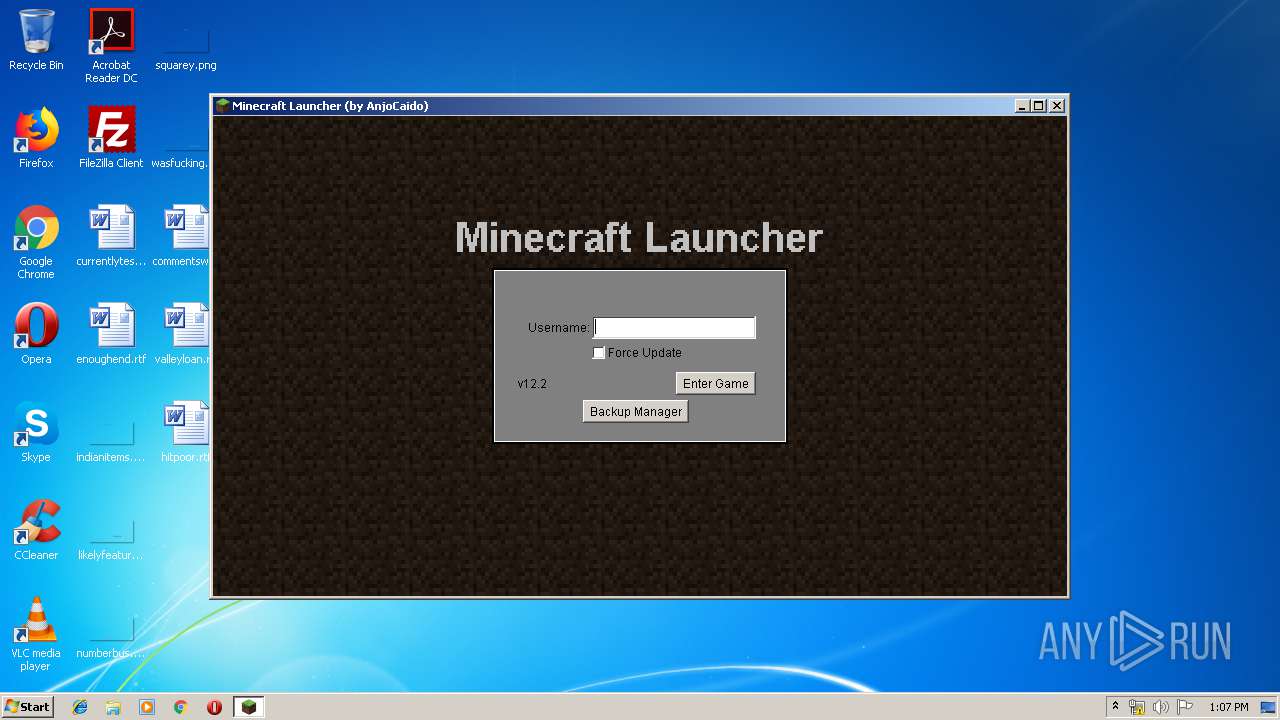Screen dimensions: 1280x720
Task: Click the Minecraft block icon in title bar
Action: (x=222, y=106)
